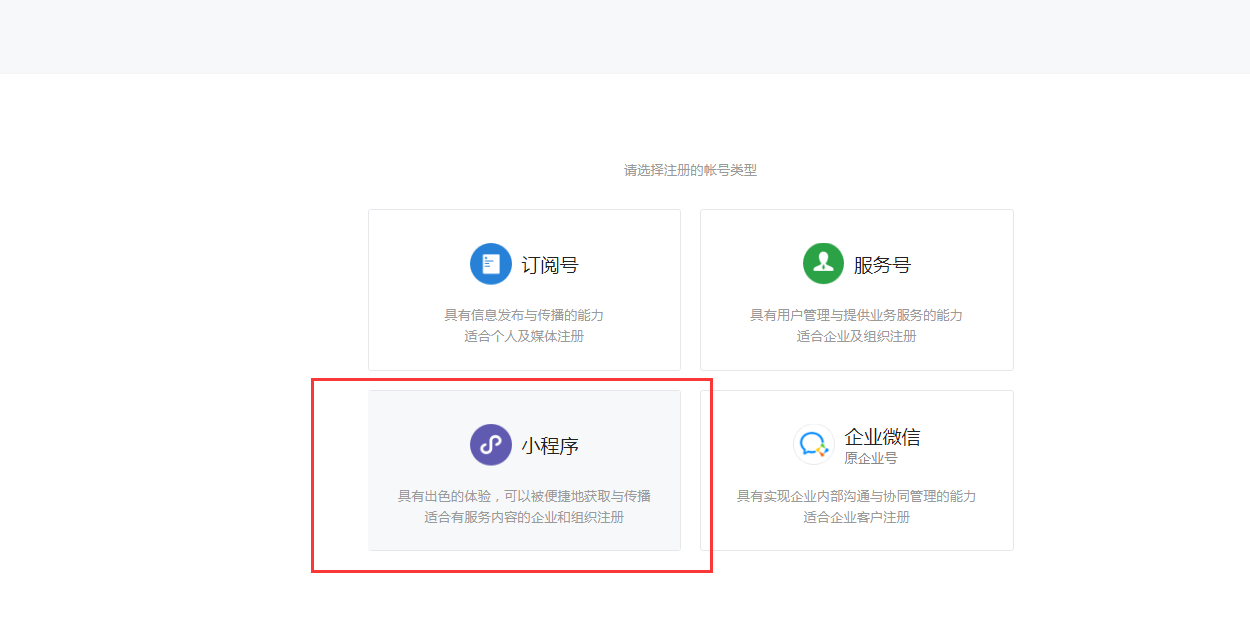Click 具有出色的体验，可以被便捷地获取与传播 description
The height and width of the screenshot is (640, 1250).
click(524, 496)
